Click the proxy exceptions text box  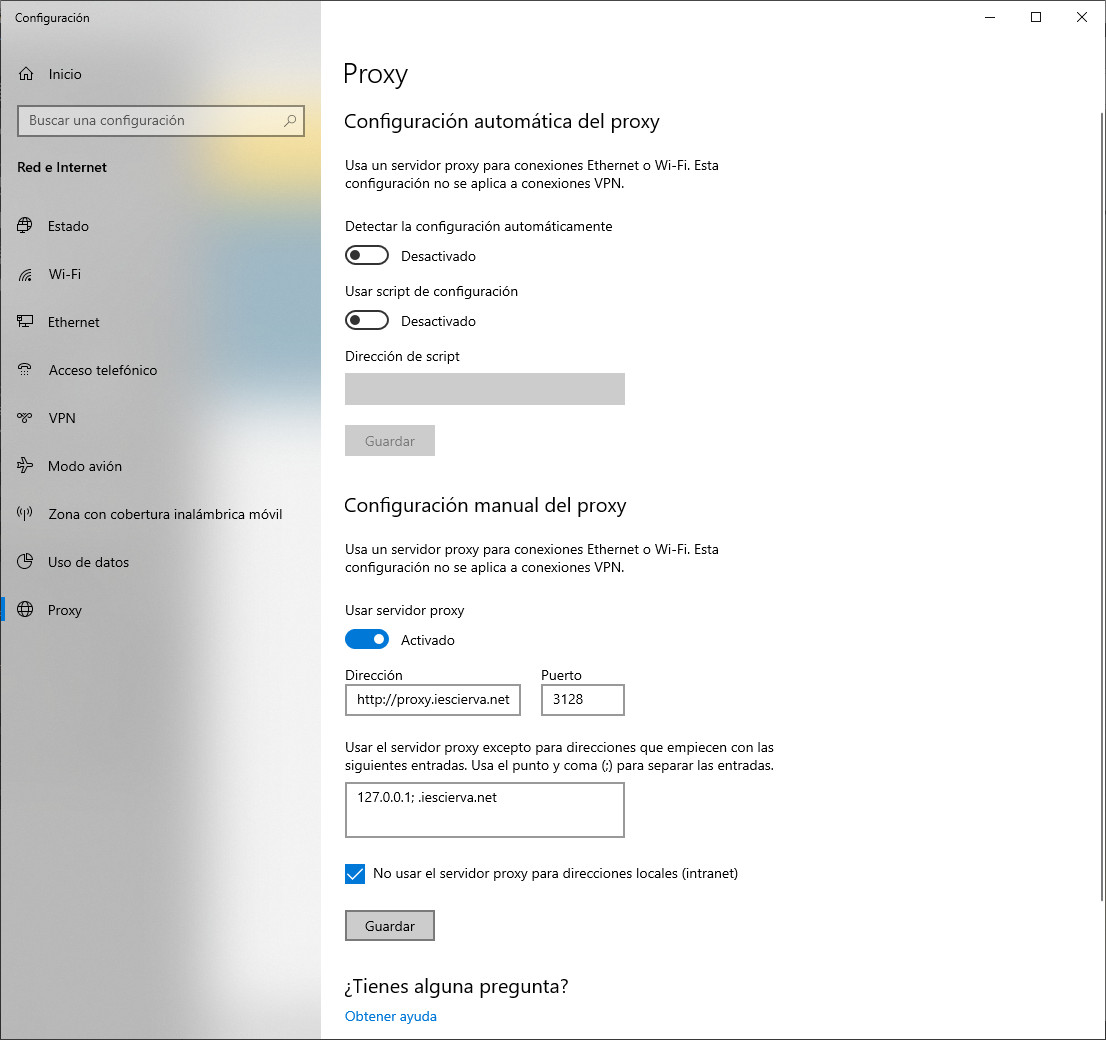point(484,810)
